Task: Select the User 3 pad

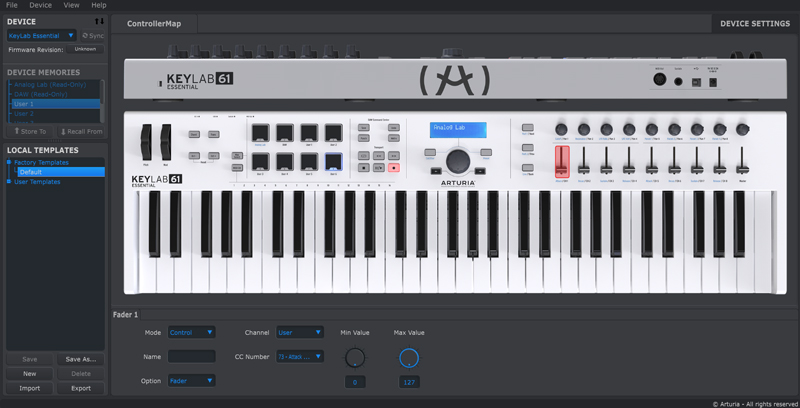Action: pyautogui.click(x=261, y=162)
